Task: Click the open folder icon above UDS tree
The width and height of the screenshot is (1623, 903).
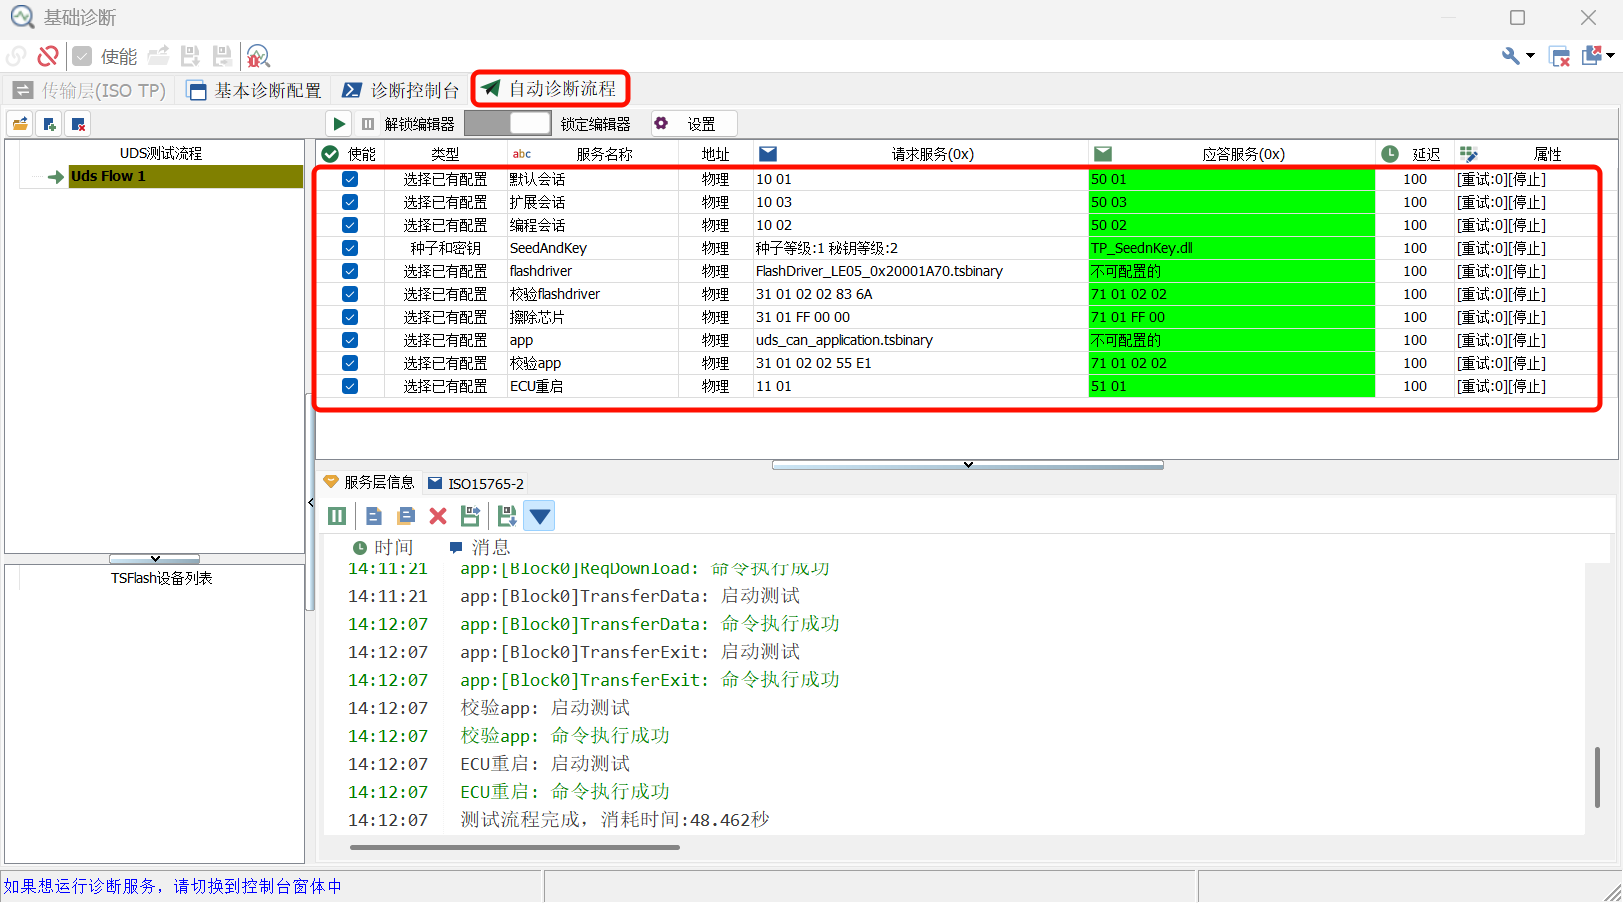Action: pyautogui.click(x=20, y=124)
